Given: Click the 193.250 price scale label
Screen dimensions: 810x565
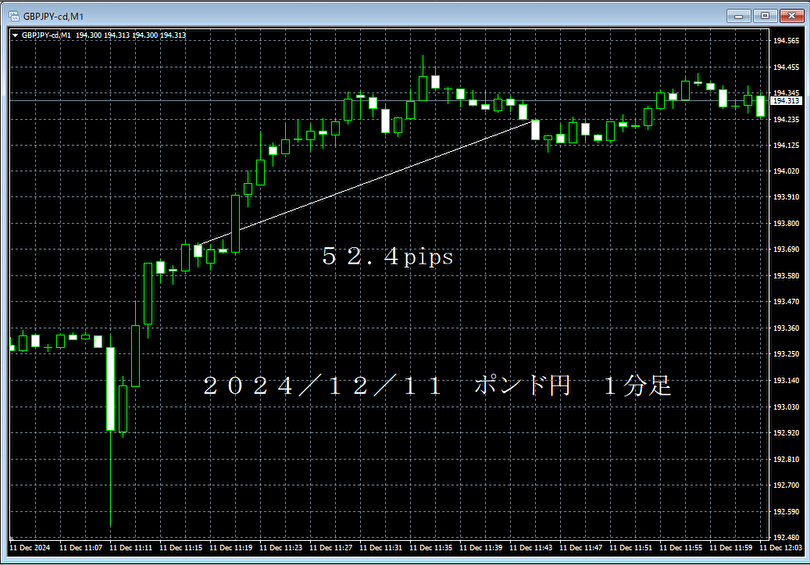Looking at the screenshot, I should (786, 354).
